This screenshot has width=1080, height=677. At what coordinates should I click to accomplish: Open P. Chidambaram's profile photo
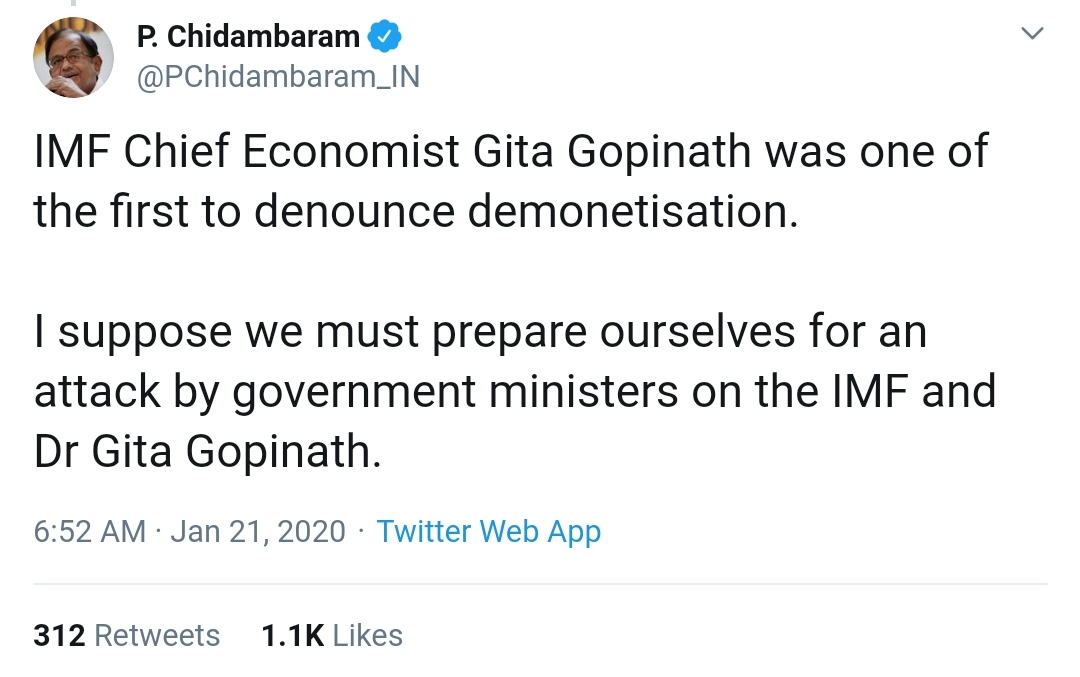coord(73,57)
